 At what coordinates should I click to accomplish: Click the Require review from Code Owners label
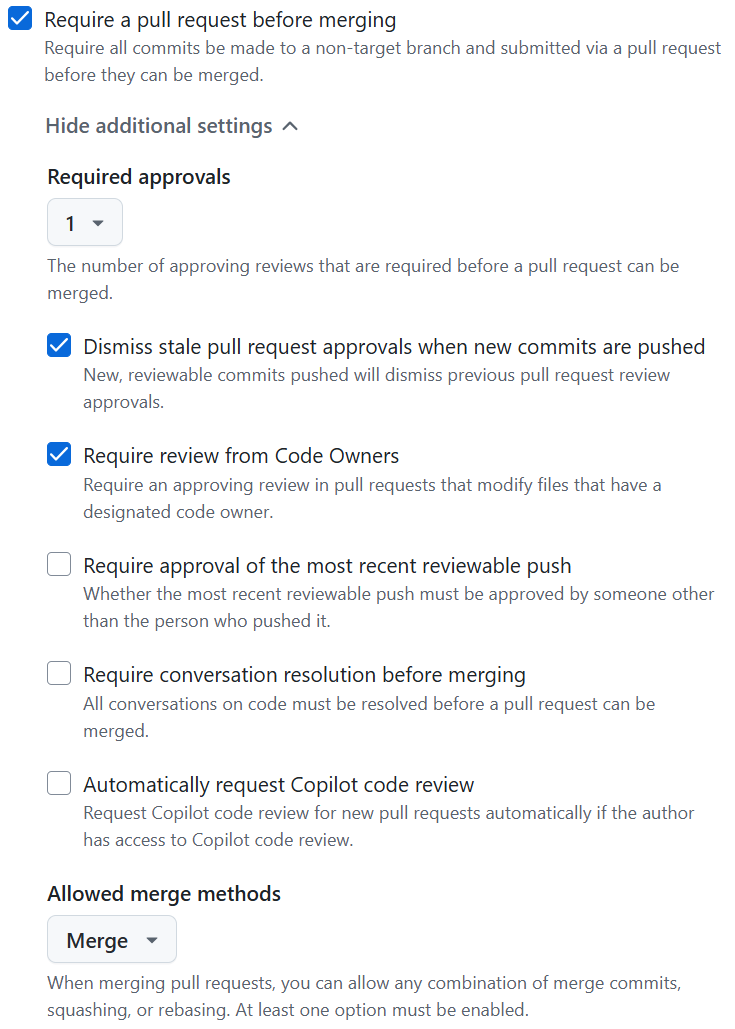pyautogui.click(x=241, y=456)
